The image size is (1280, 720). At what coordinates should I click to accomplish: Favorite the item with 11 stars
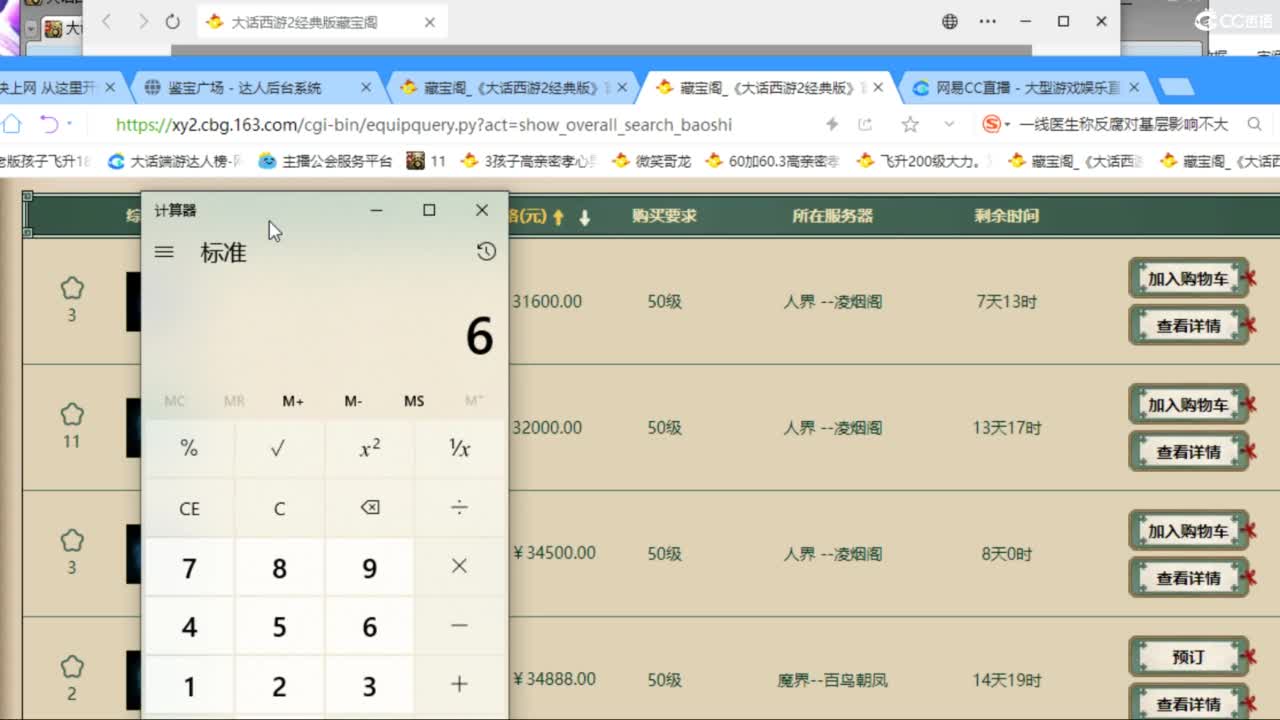(72, 415)
